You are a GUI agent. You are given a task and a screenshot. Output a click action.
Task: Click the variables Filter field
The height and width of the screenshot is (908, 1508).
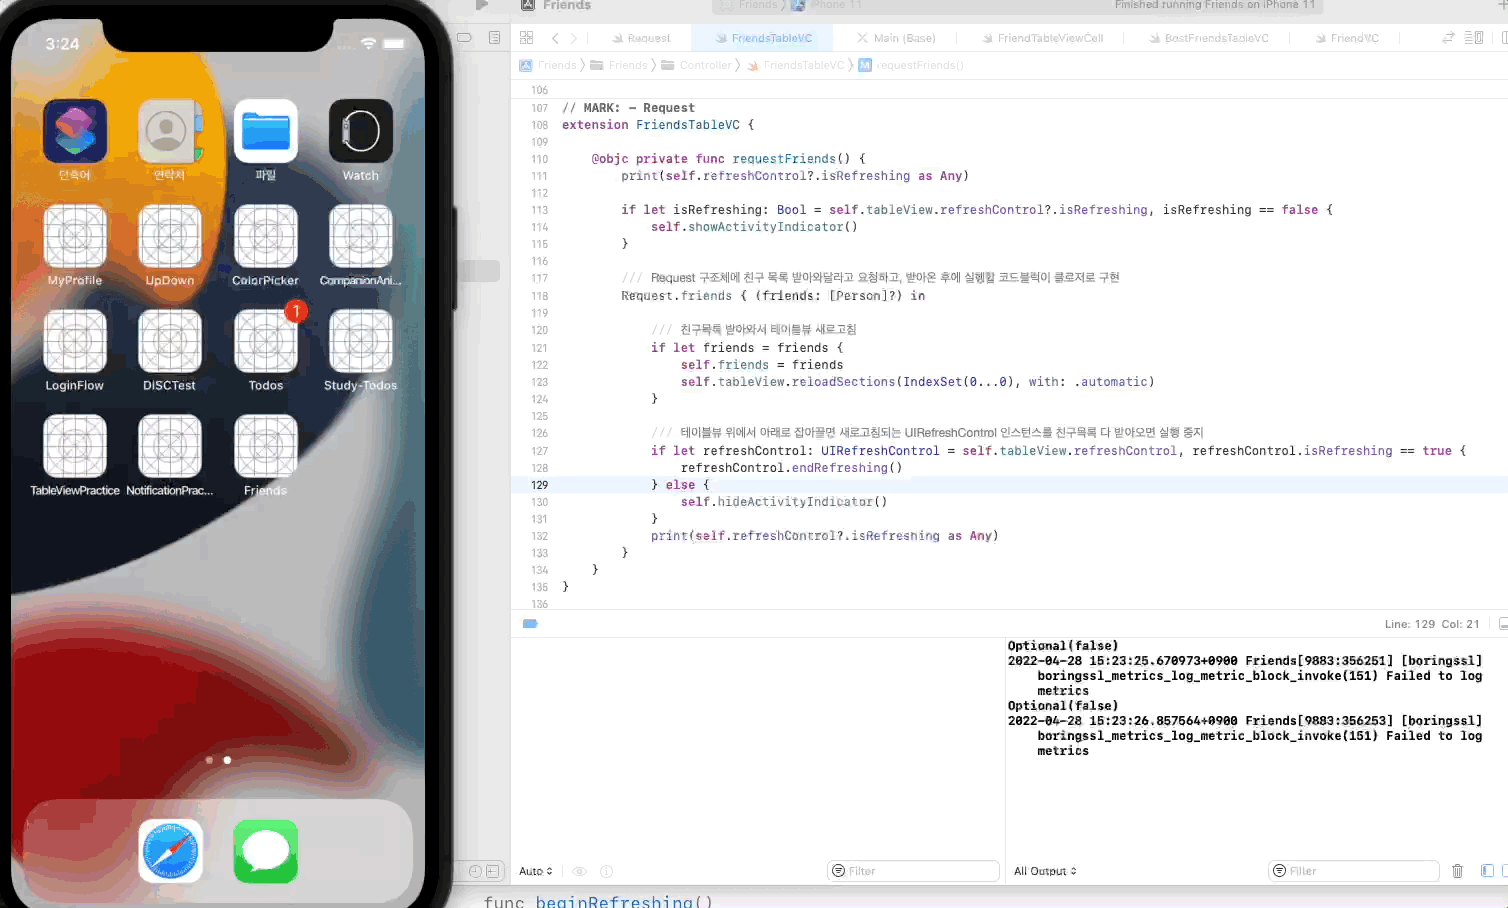click(914, 871)
